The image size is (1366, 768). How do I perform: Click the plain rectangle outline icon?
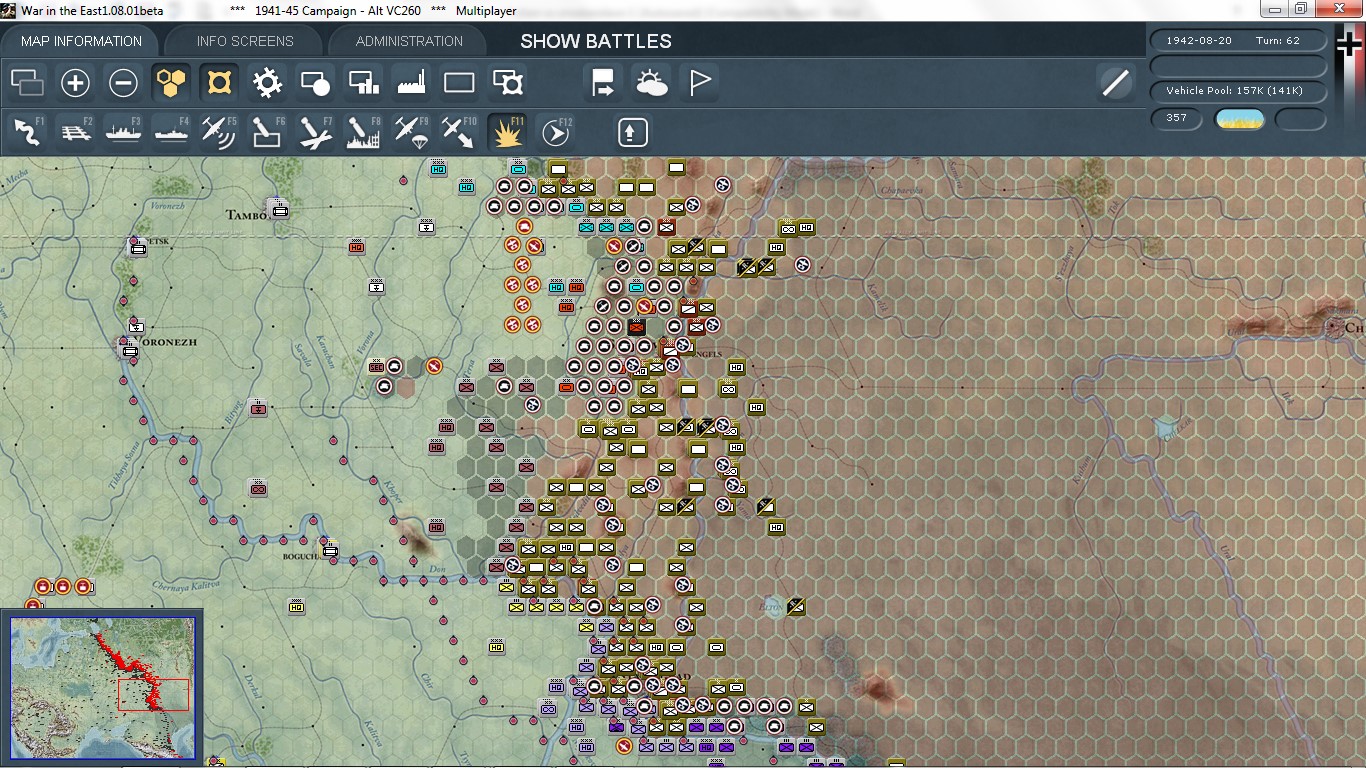pos(459,82)
